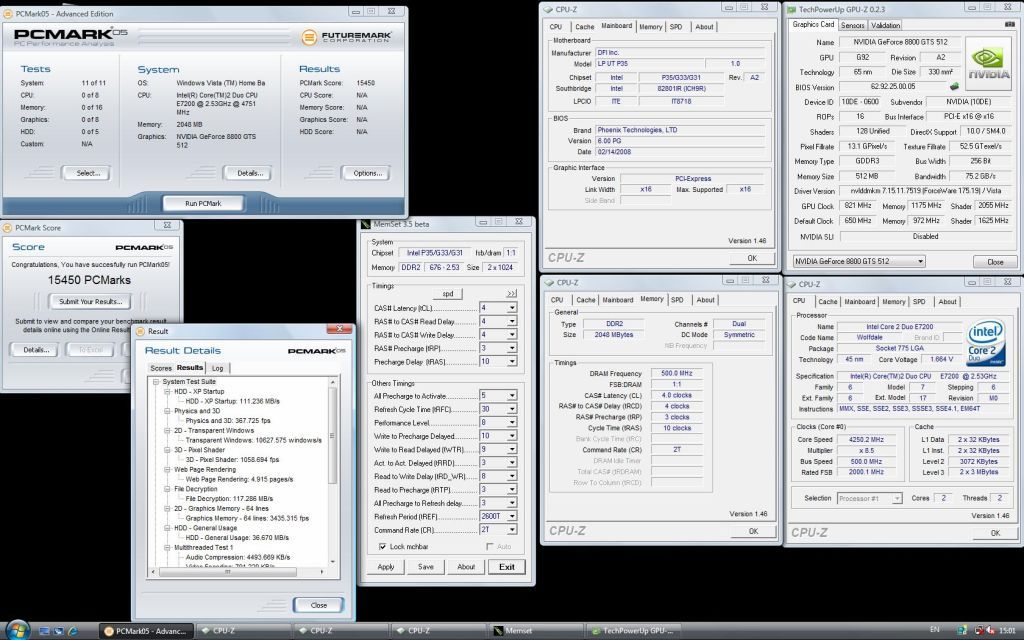Open Cache tab in CPU-Z Mainboard window
Screen dimensions: 1024x640
[x=584, y=27]
